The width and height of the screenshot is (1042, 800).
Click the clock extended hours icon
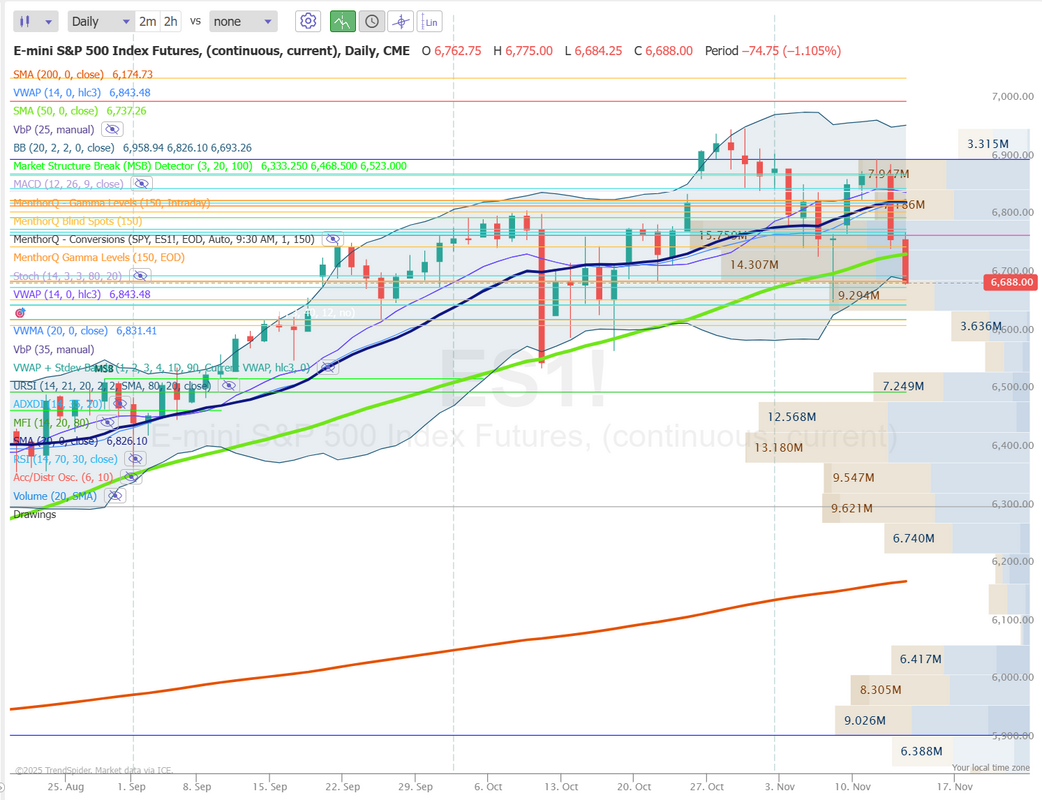[371, 21]
